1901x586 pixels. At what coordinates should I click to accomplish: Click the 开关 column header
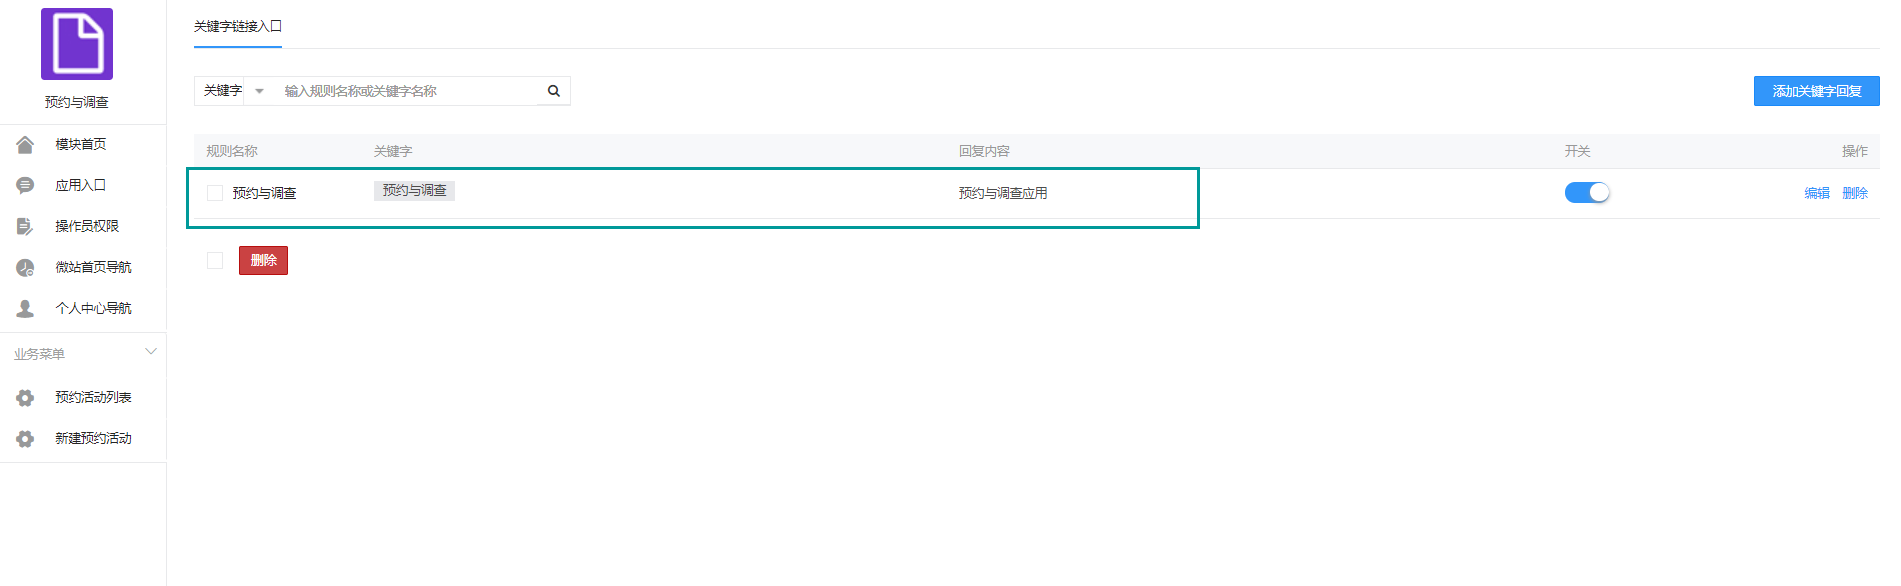coord(1577,151)
